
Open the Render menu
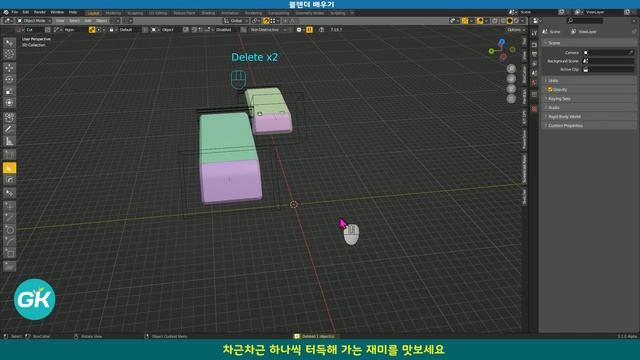pyautogui.click(x=40, y=12)
